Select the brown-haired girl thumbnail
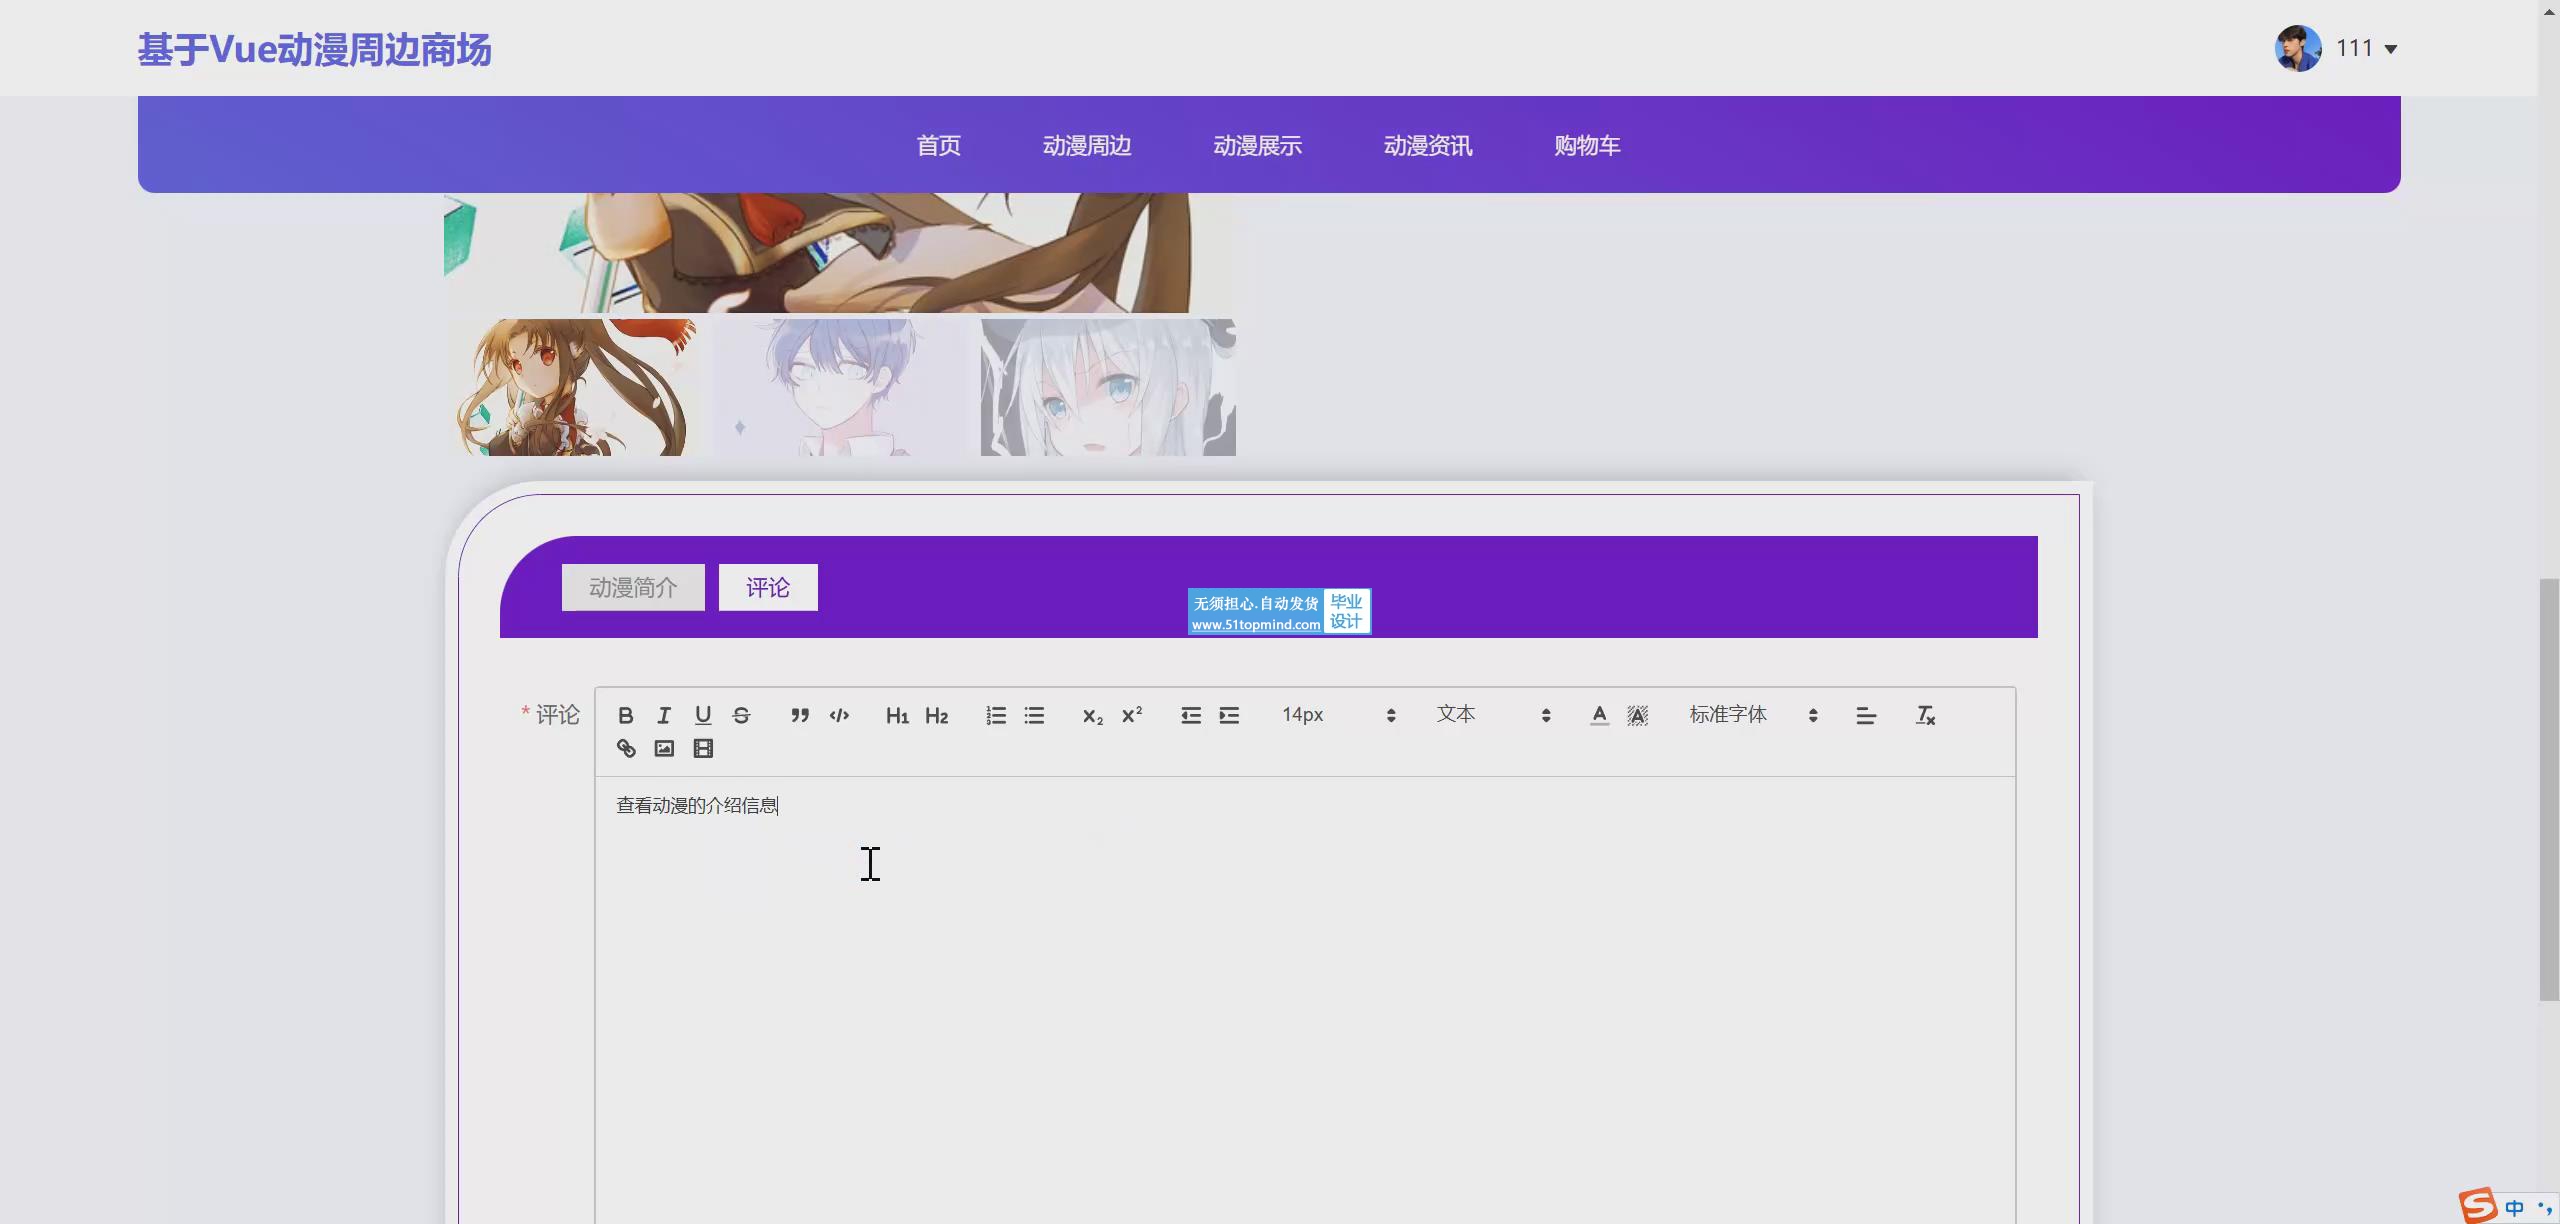2560x1224 pixels. (573, 387)
